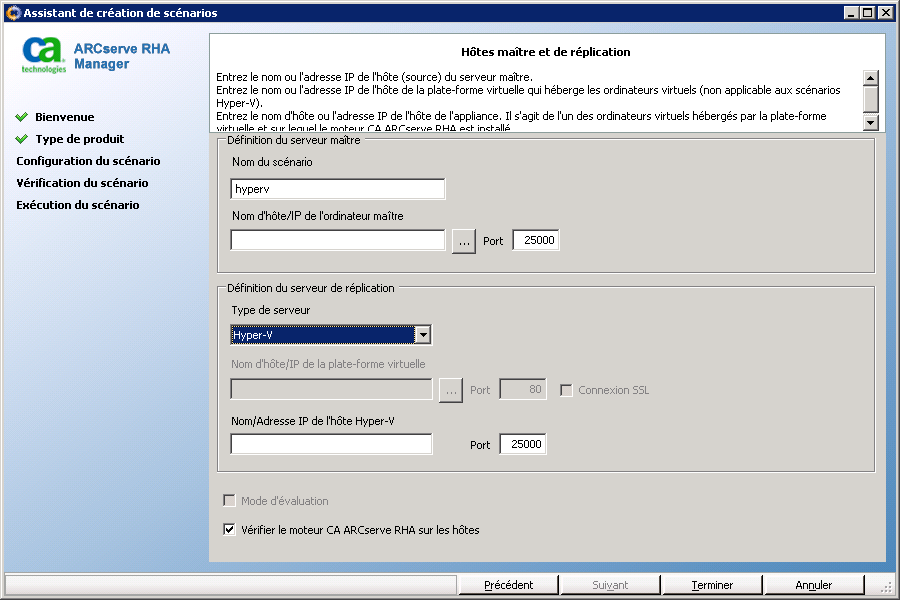900x600 pixels.
Task: Click the Hyper-V host name/IP field
Action: click(x=331, y=444)
